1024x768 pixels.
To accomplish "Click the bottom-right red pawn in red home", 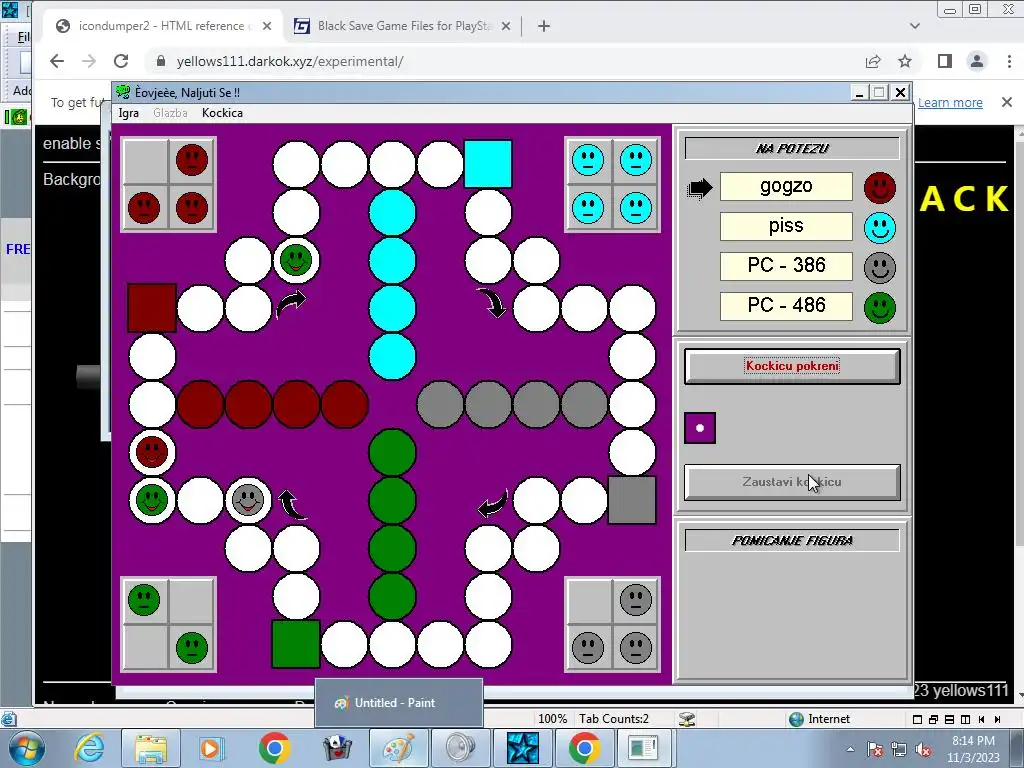I will [192, 208].
